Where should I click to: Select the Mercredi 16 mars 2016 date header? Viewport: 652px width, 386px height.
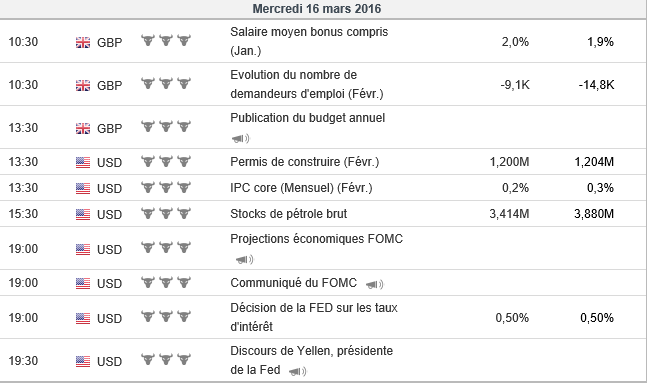pos(317,9)
